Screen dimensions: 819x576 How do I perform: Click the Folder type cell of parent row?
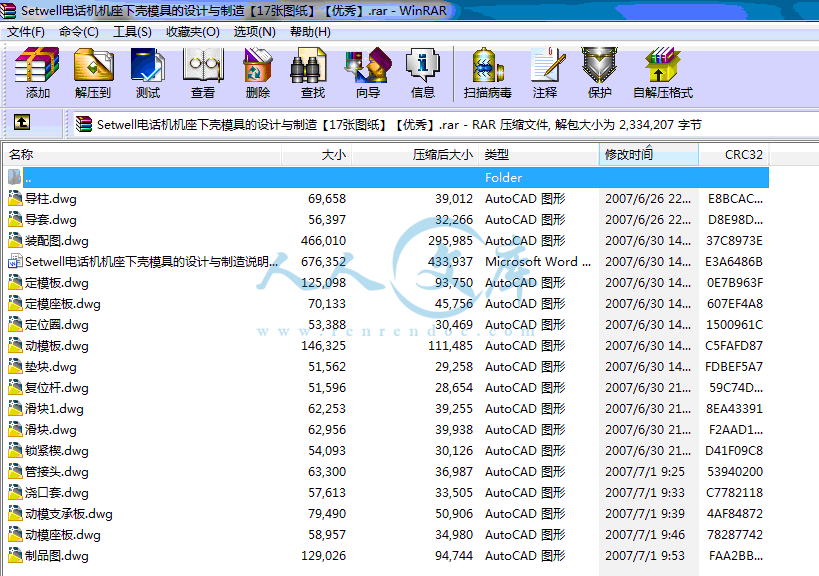[503, 178]
